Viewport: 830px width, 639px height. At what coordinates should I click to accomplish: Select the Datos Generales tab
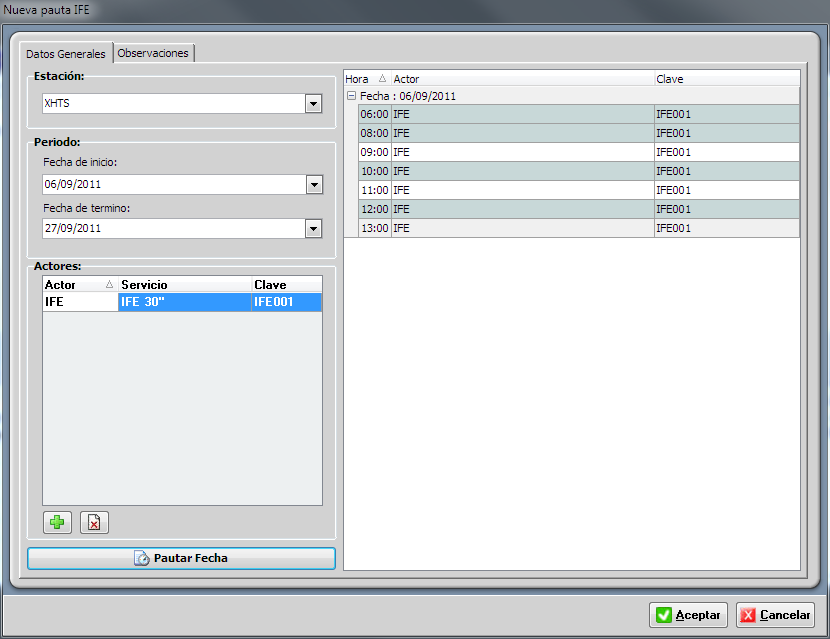click(x=65, y=54)
